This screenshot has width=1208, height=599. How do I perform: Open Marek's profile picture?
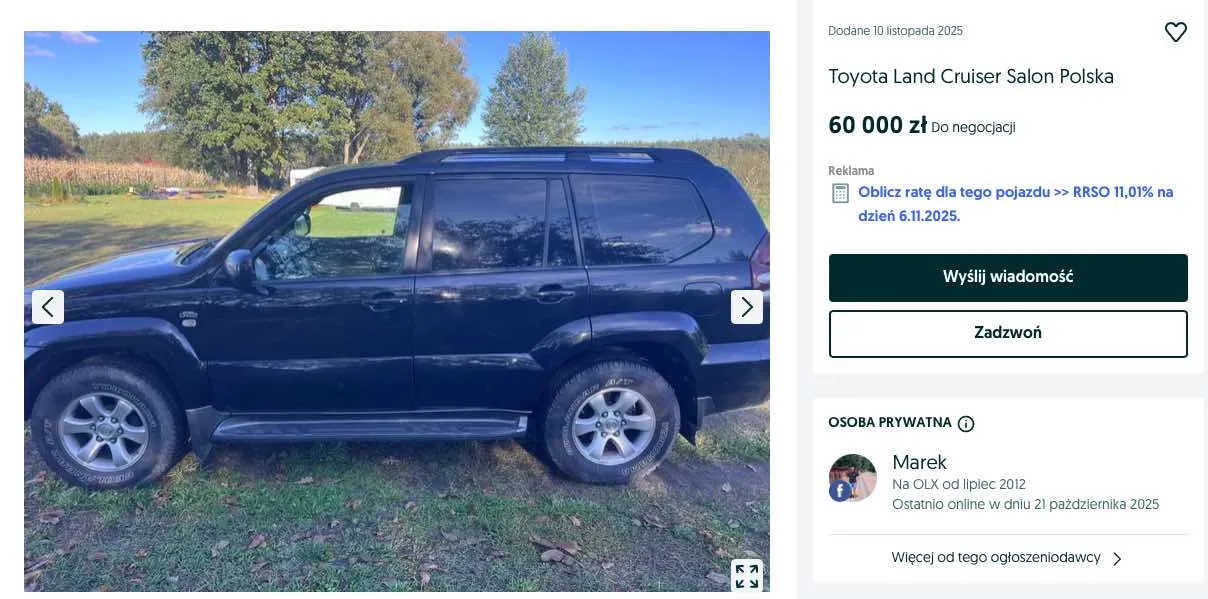click(853, 478)
